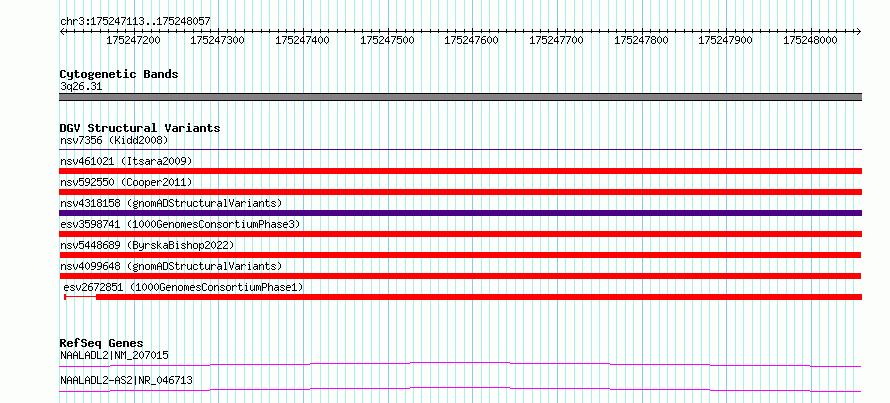Select the 3q26.31 band label

click(81, 87)
